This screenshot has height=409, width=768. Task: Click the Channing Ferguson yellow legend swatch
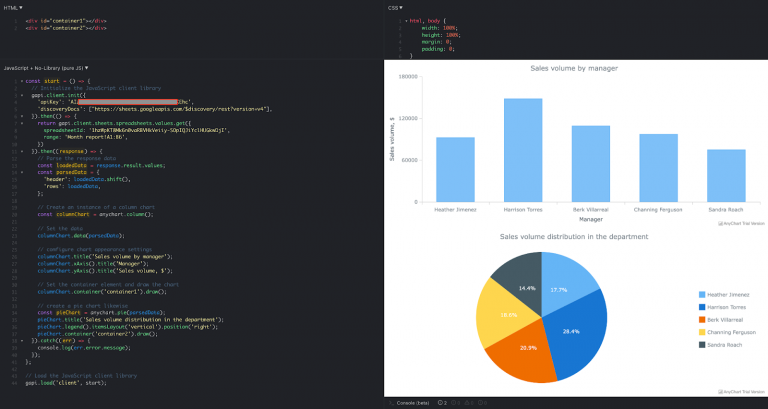point(702,332)
